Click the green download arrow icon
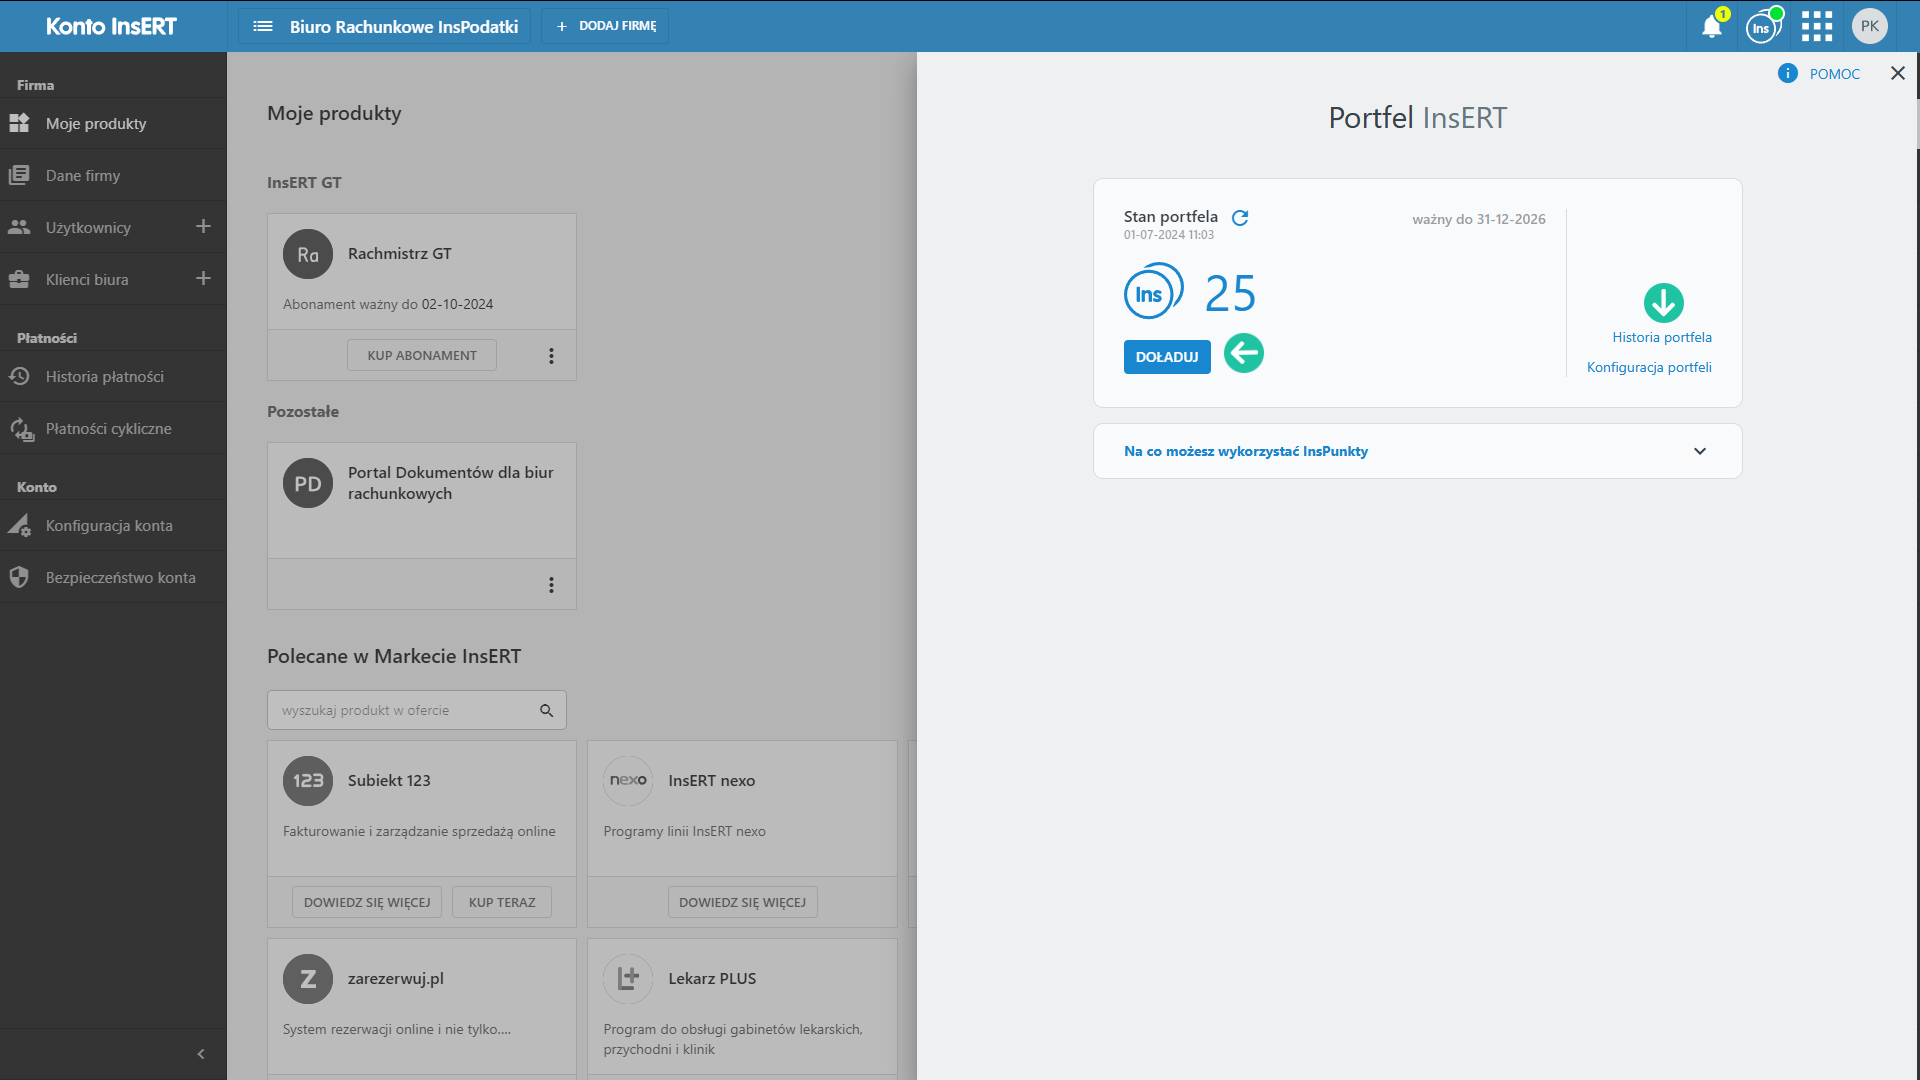This screenshot has height=1080, width=1920. [x=1663, y=303]
